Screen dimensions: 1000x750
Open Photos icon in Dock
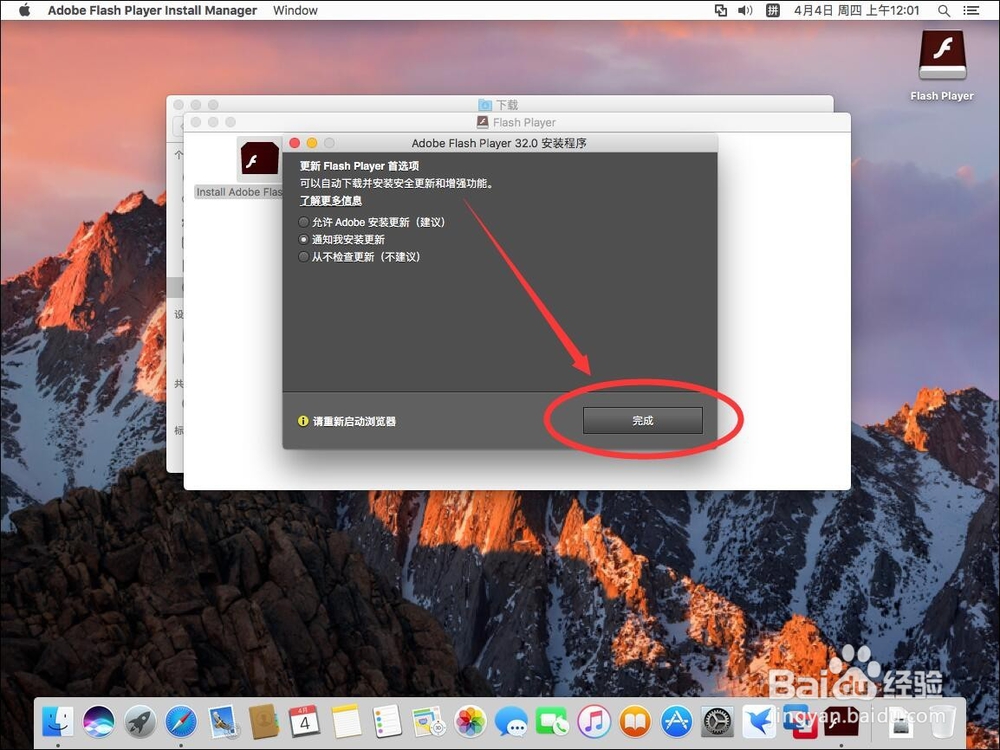470,721
